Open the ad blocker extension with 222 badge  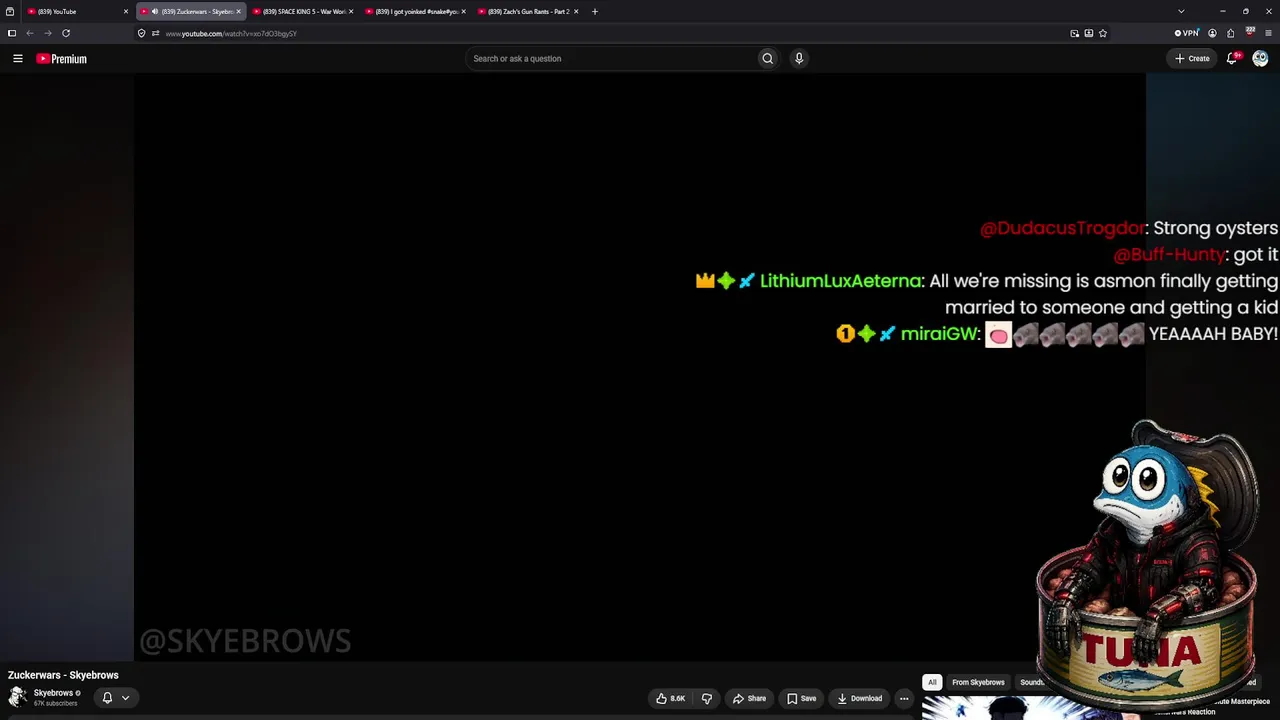coord(1250,33)
